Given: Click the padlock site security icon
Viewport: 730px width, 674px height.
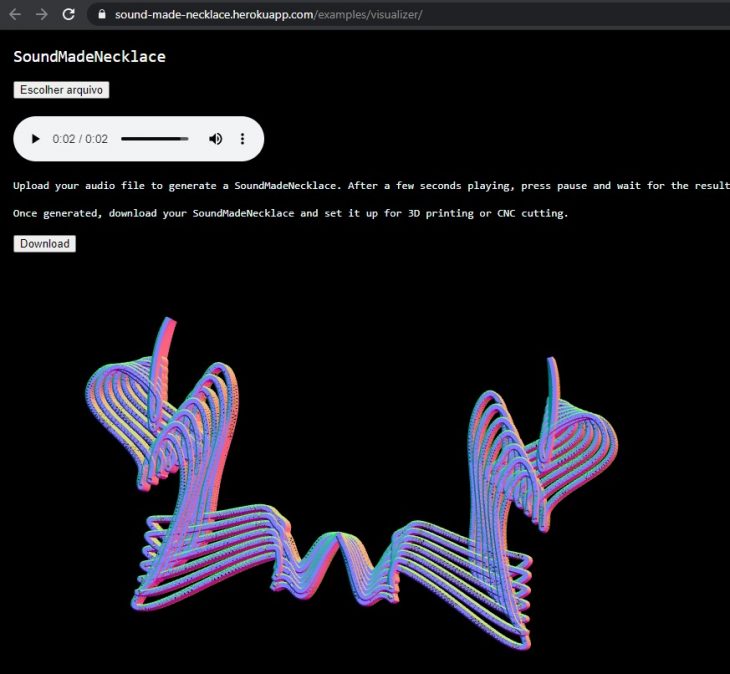Looking at the screenshot, I should (x=101, y=15).
